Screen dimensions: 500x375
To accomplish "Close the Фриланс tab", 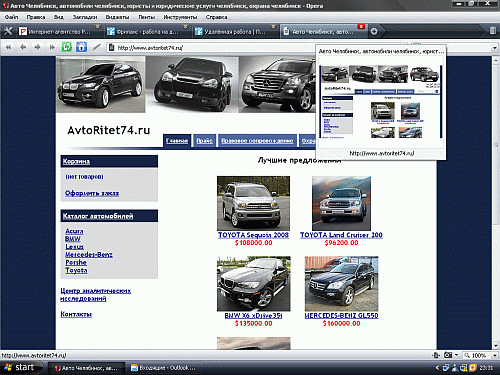I will (x=185, y=26).
